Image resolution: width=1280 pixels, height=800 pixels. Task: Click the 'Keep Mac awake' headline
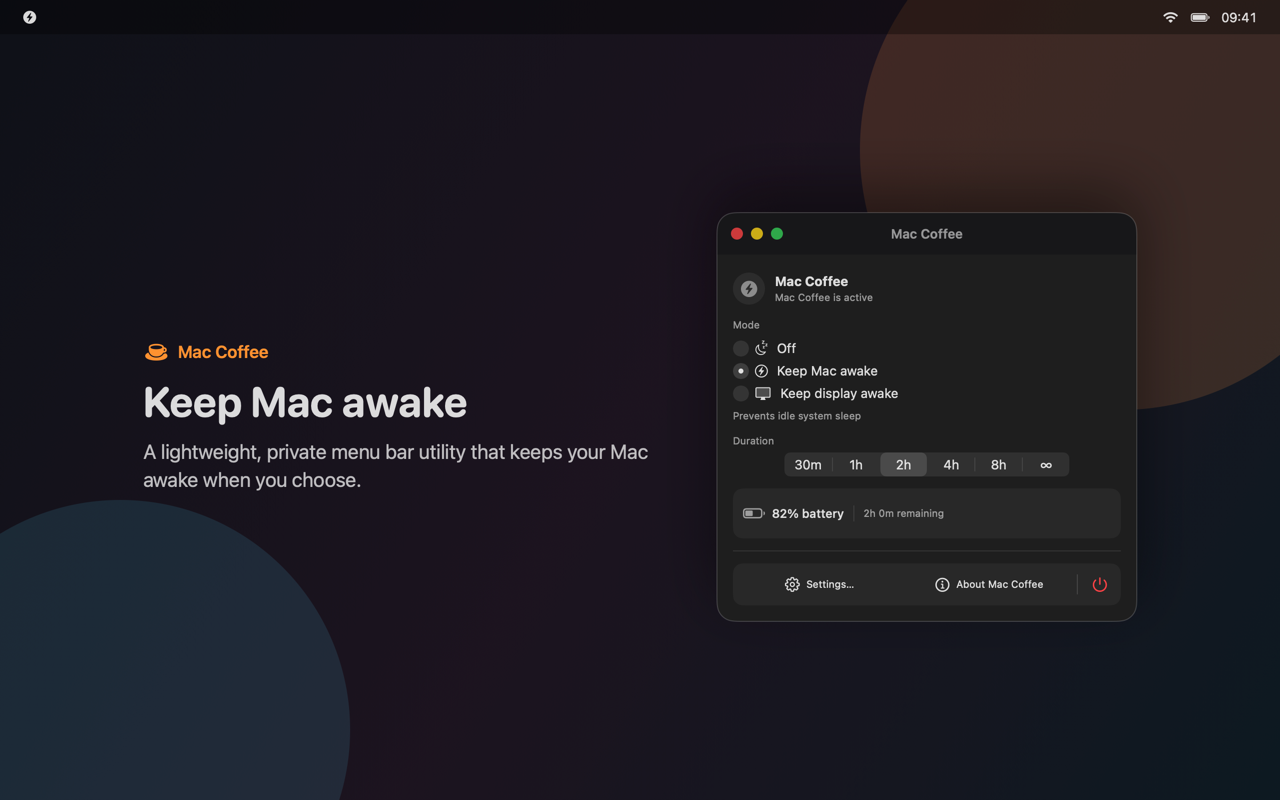click(x=305, y=402)
